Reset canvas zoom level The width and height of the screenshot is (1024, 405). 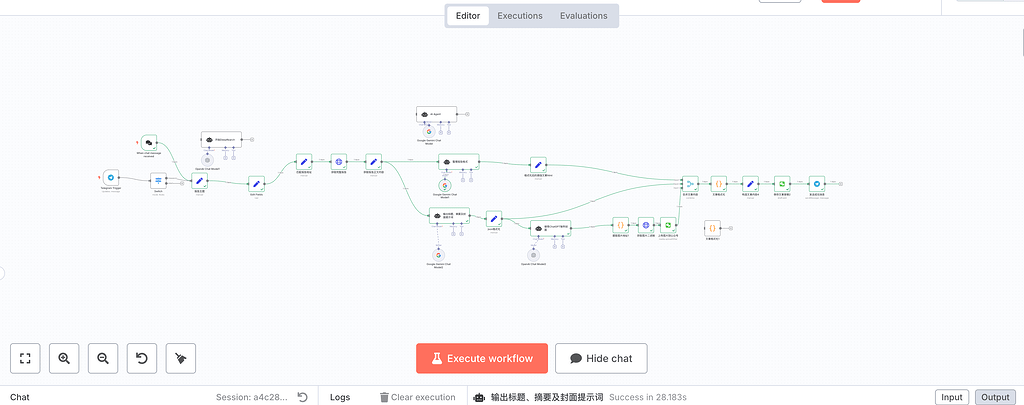coord(142,357)
